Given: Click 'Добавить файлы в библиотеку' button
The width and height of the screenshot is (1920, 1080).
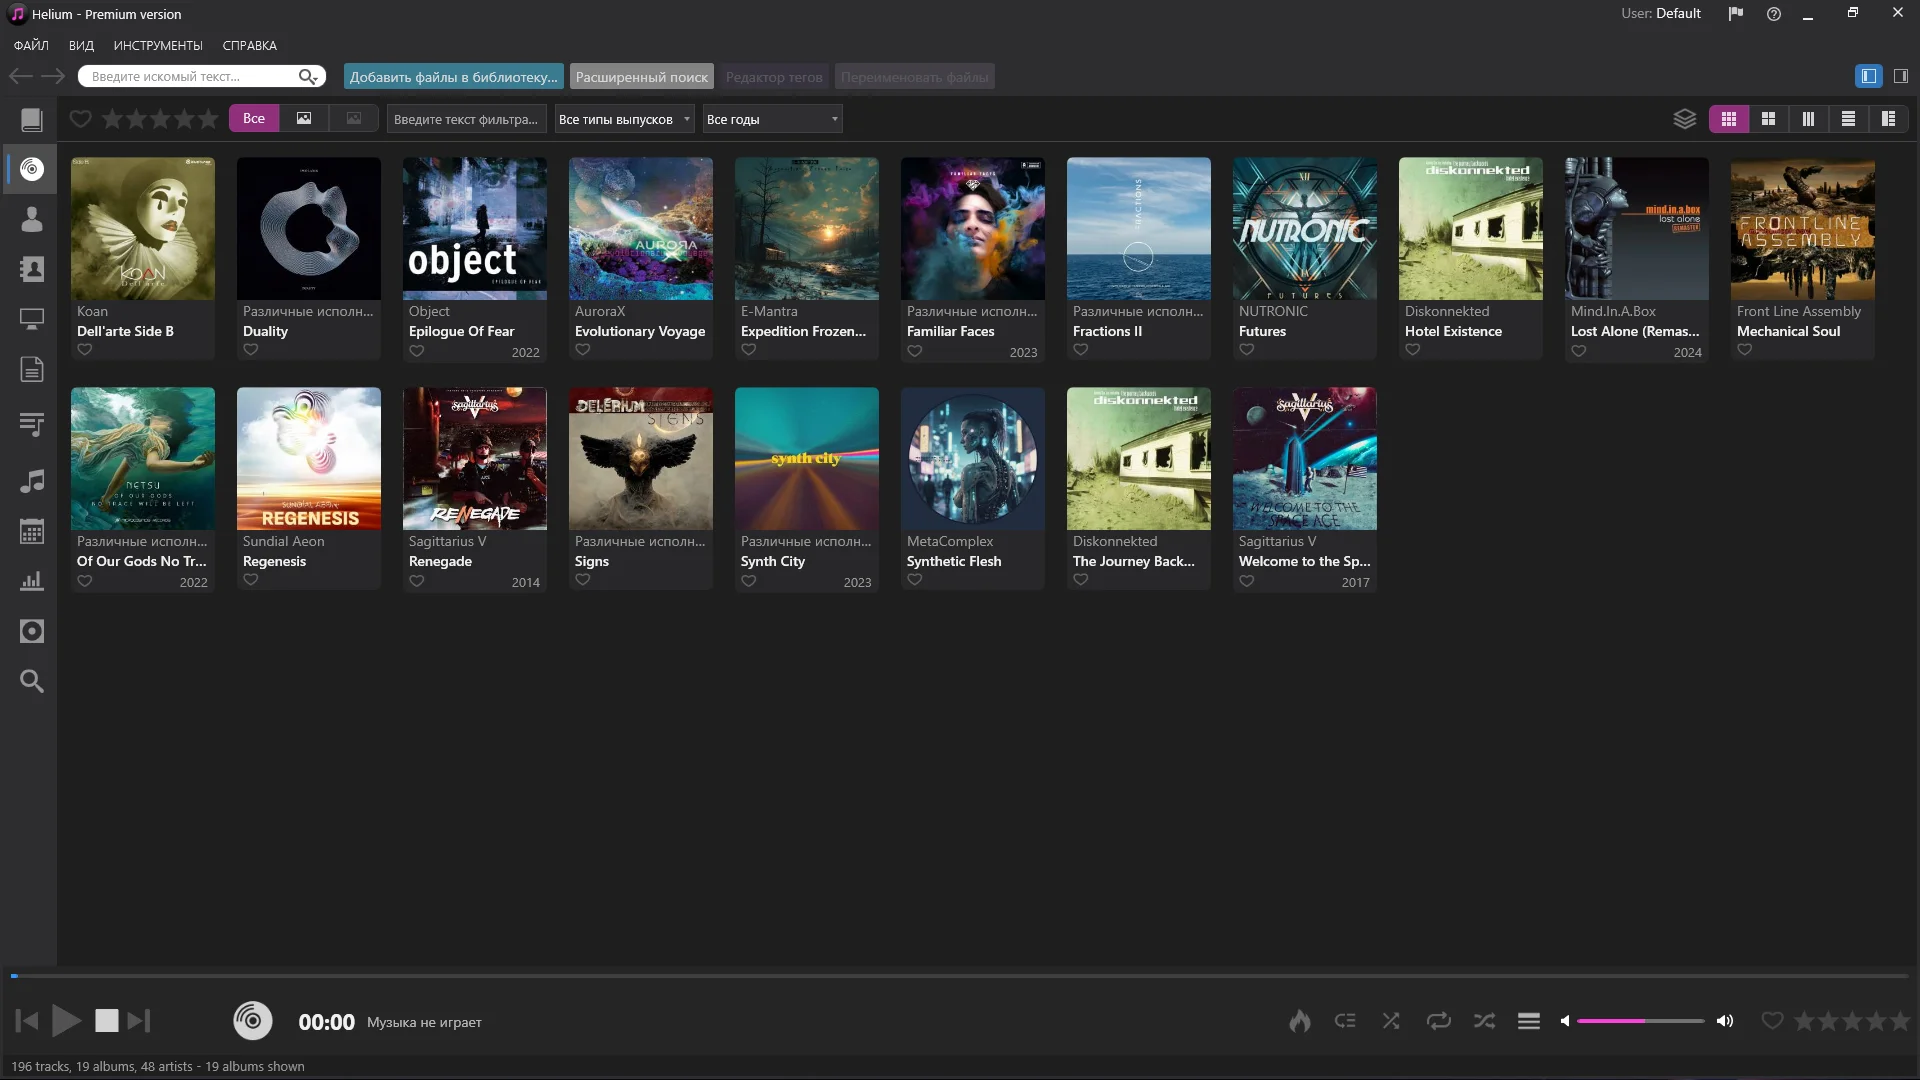Looking at the screenshot, I should (x=453, y=77).
